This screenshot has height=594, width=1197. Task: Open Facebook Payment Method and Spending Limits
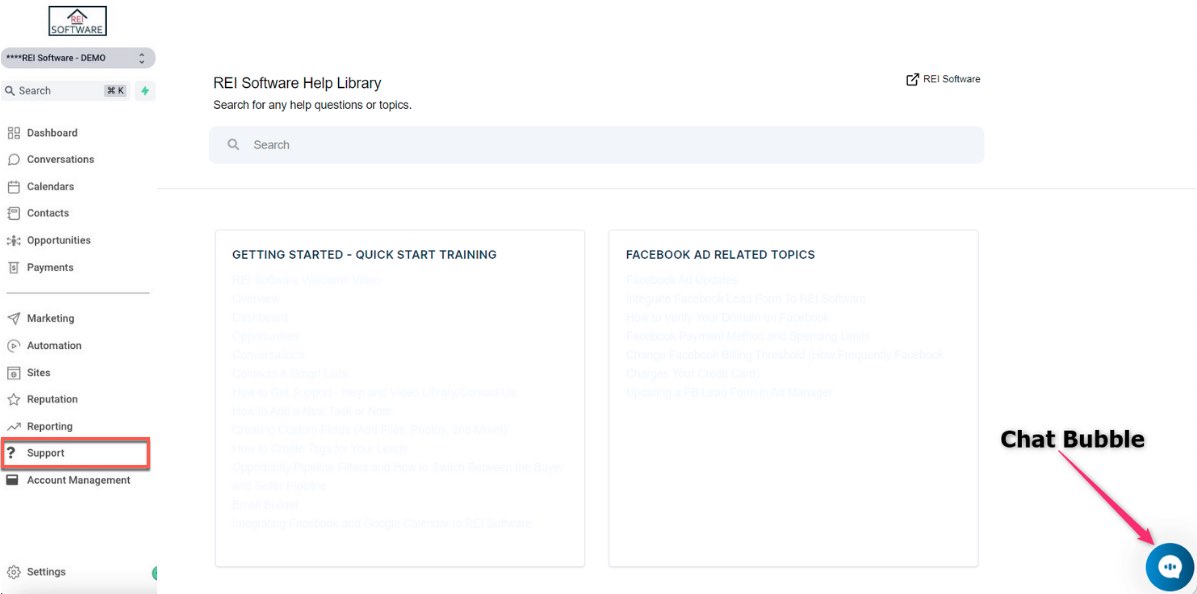click(748, 336)
